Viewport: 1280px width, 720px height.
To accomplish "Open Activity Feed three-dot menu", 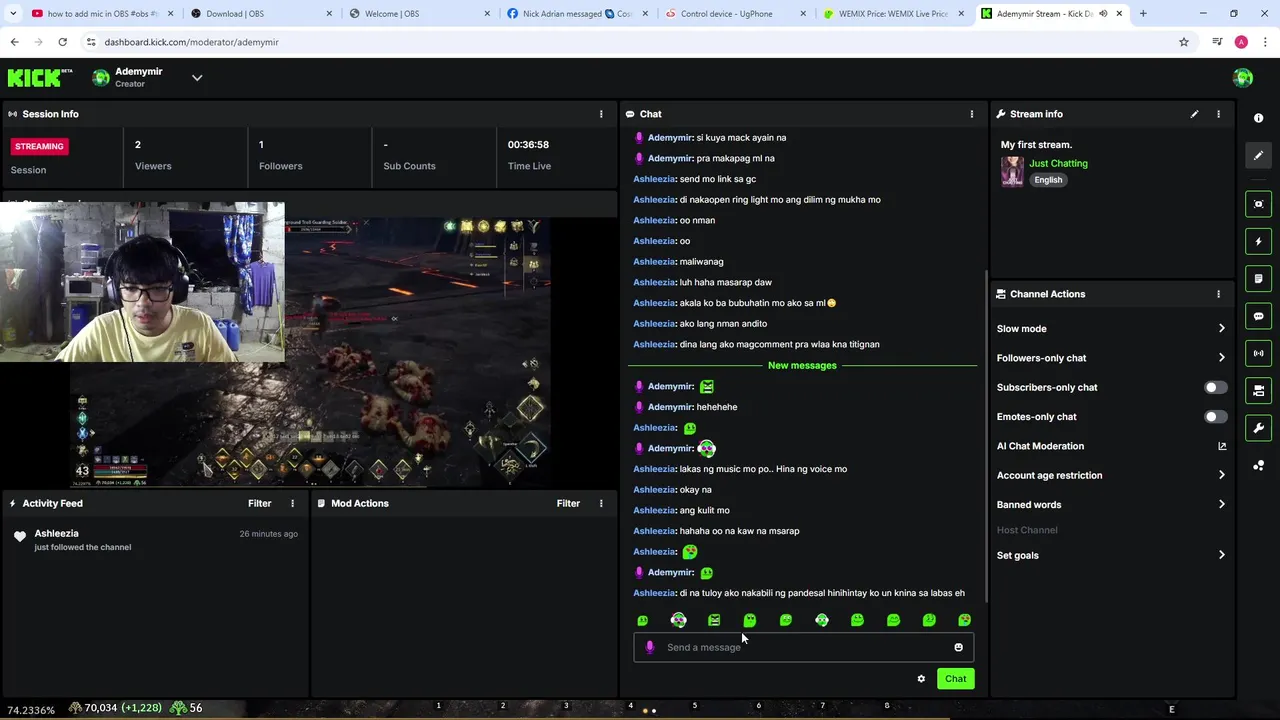I will [x=292, y=503].
